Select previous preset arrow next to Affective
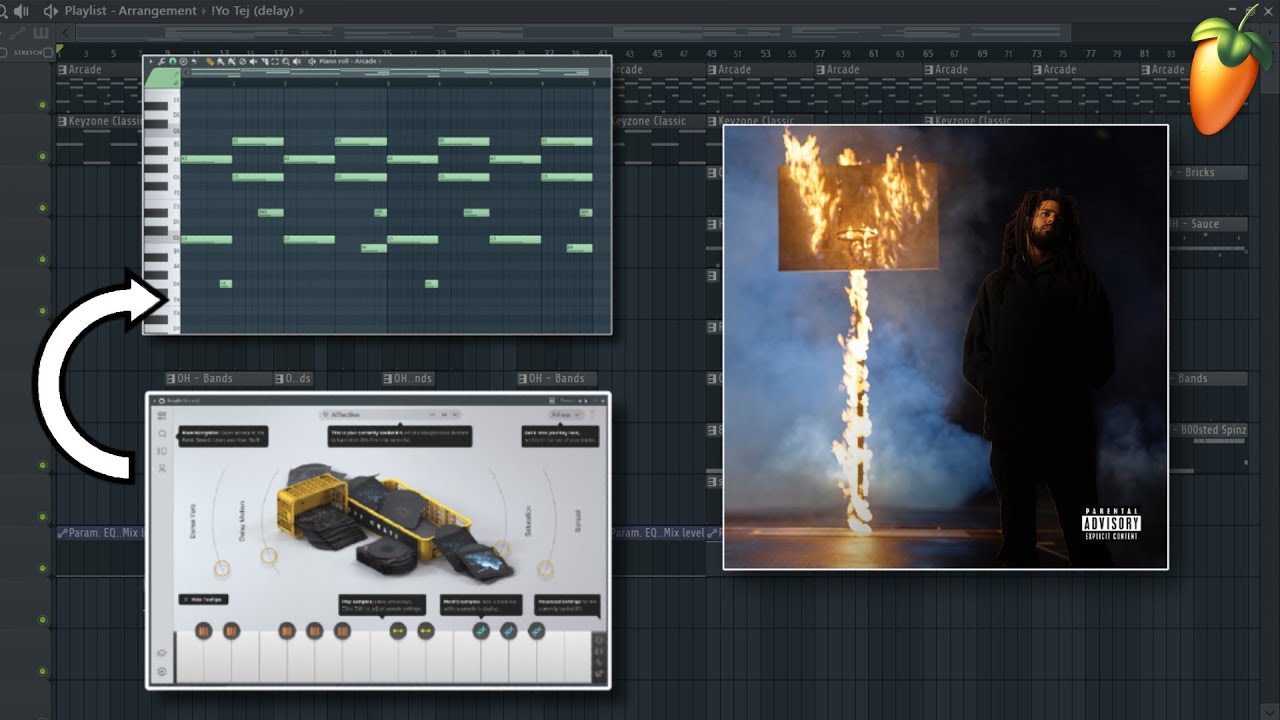Screen dimensions: 1280x720 (444, 414)
